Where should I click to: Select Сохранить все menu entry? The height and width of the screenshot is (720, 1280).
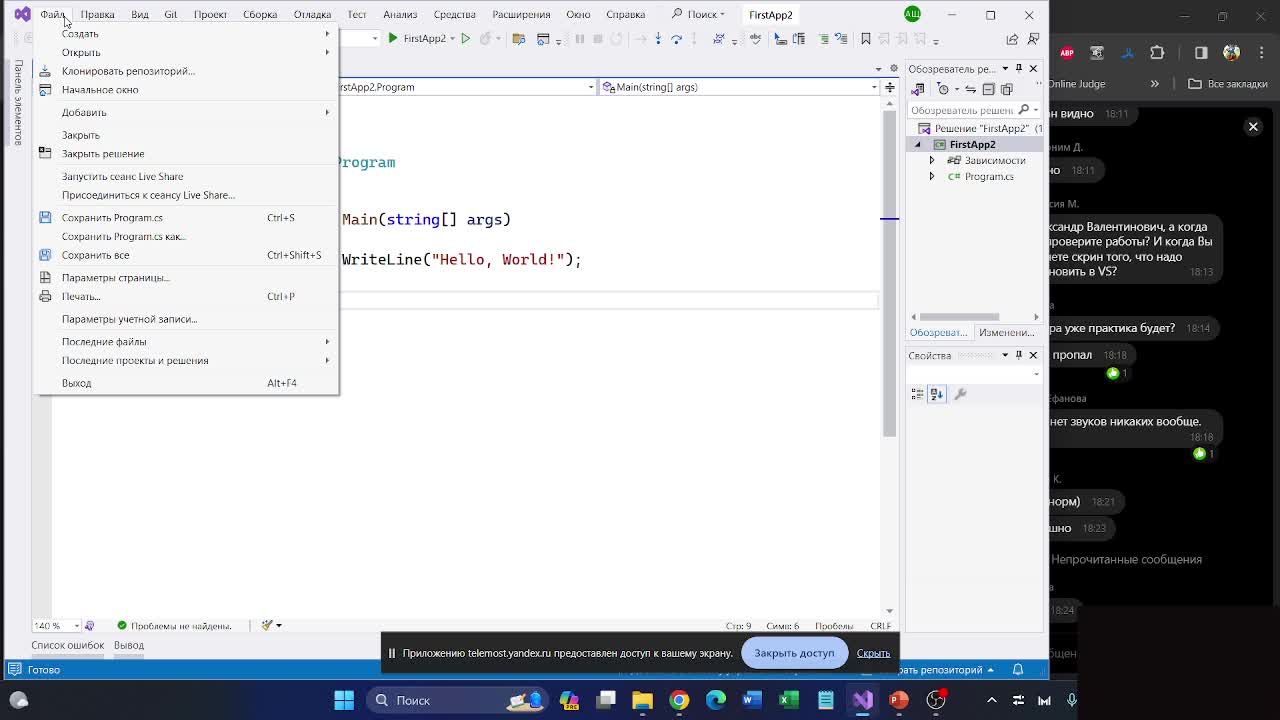[x=187, y=255]
